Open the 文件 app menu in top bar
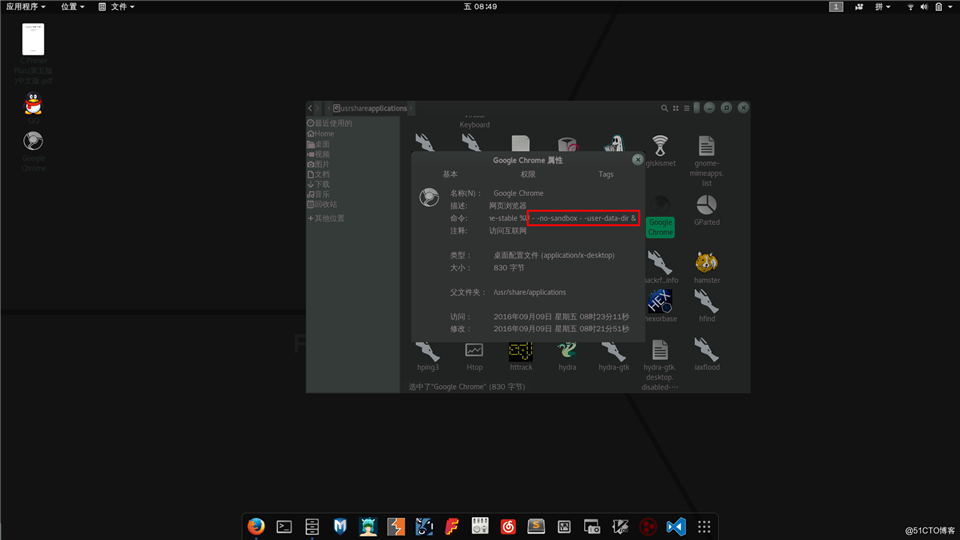Screen dimensions: 960x540 pyautogui.click(x=116, y=7)
